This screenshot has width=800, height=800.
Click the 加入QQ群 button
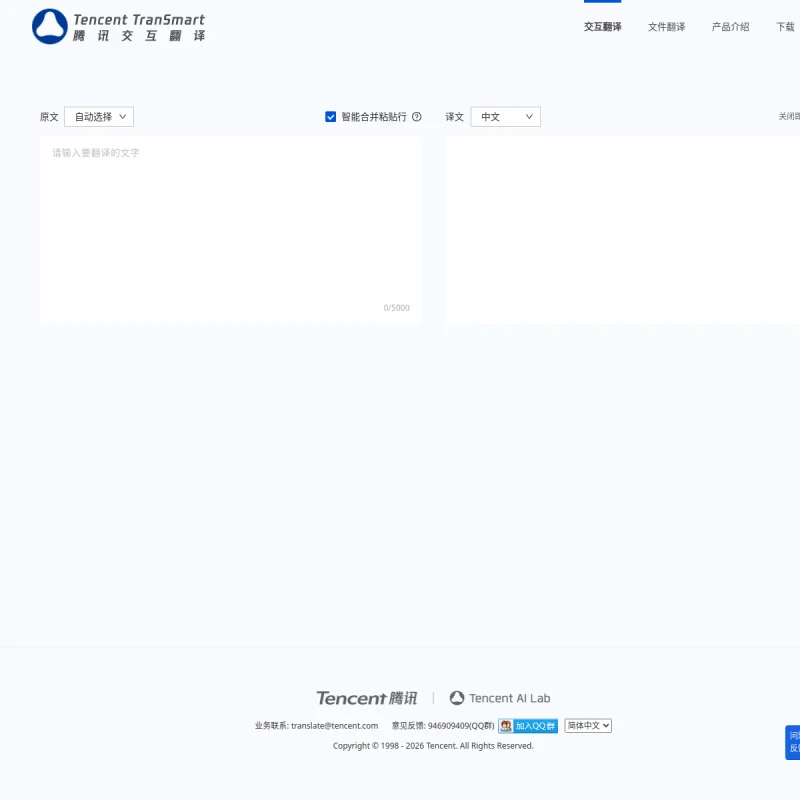pyautogui.click(x=528, y=726)
